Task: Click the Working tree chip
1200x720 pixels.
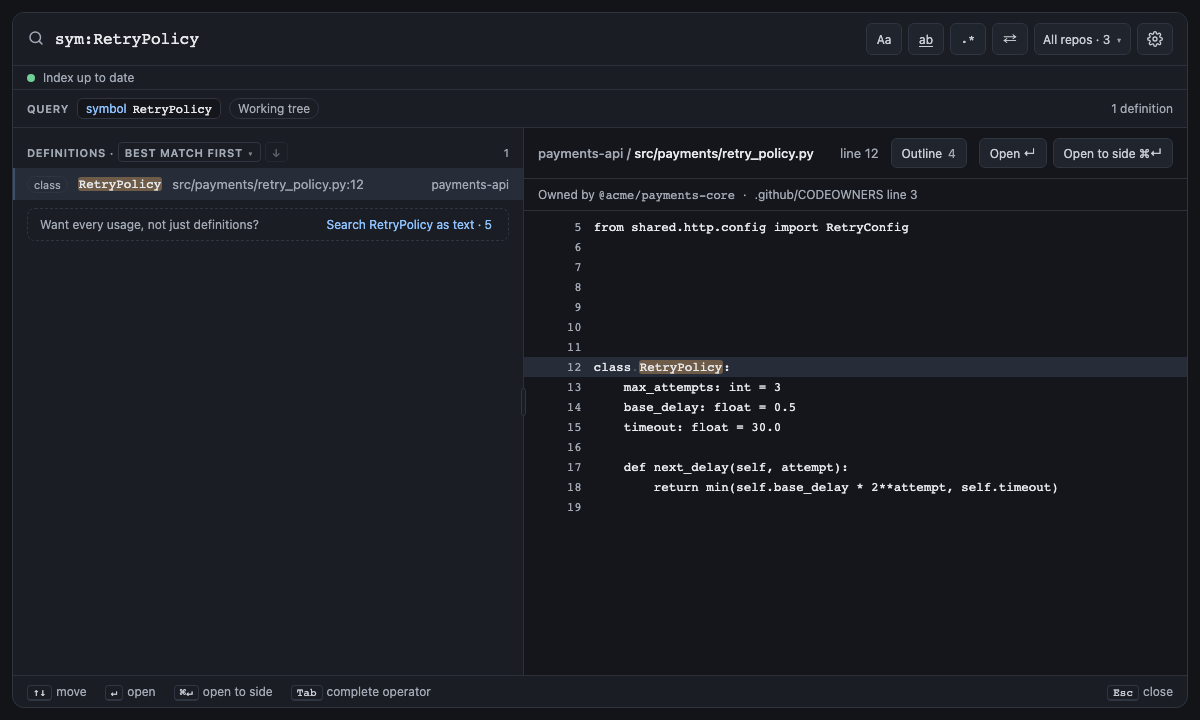Action: [x=274, y=109]
